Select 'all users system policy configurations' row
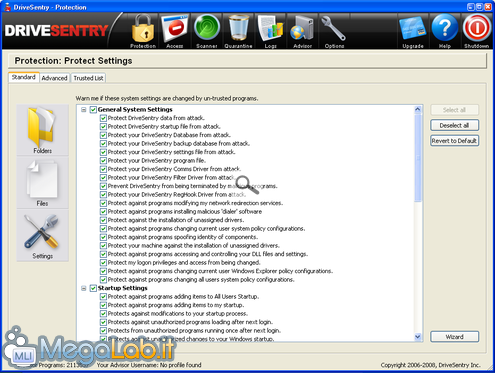Viewport: 495px width, 373px height. [201, 280]
